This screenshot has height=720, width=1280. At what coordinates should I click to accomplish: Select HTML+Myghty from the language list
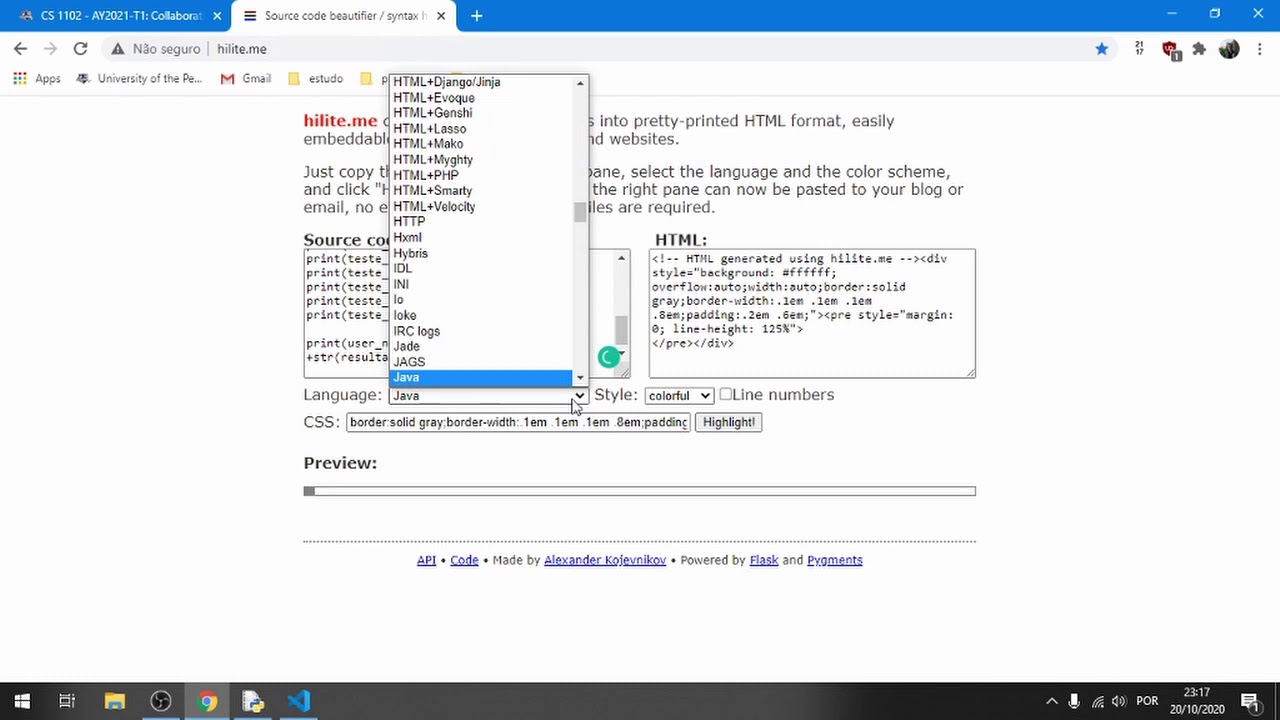coord(481,160)
